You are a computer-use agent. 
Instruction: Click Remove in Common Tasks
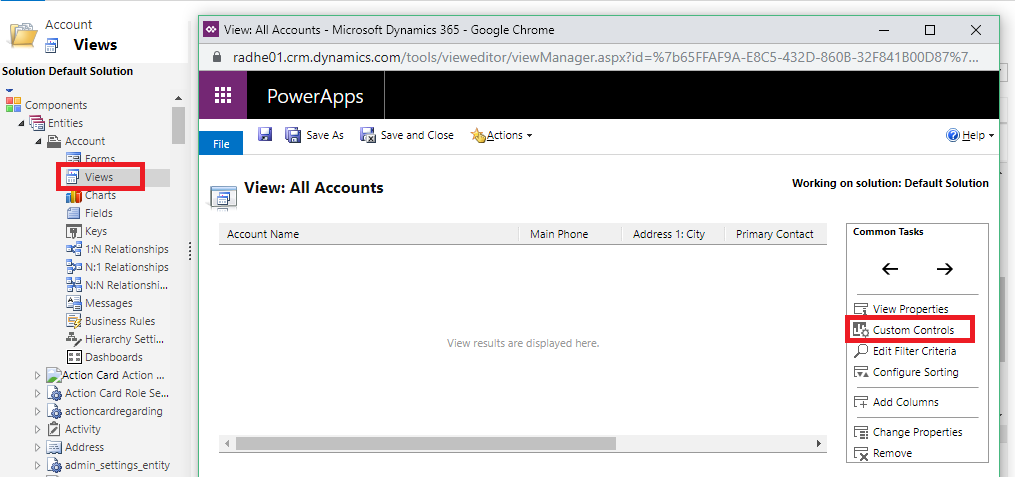tap(883, 453)
